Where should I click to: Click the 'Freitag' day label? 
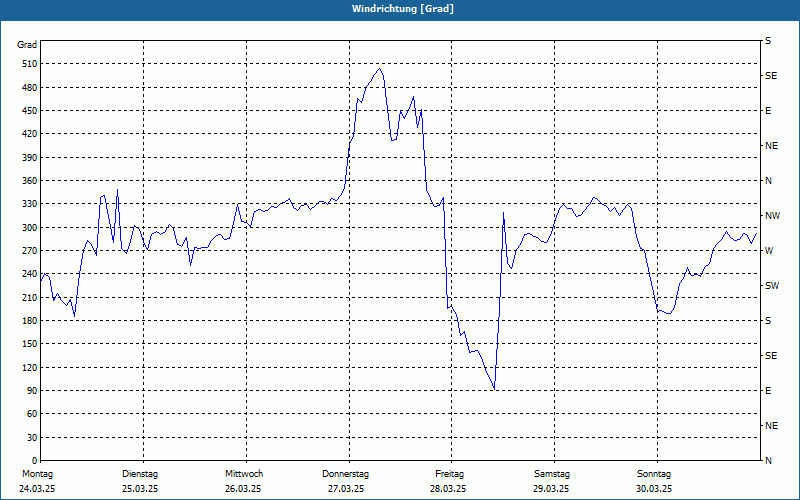(449, 474)
